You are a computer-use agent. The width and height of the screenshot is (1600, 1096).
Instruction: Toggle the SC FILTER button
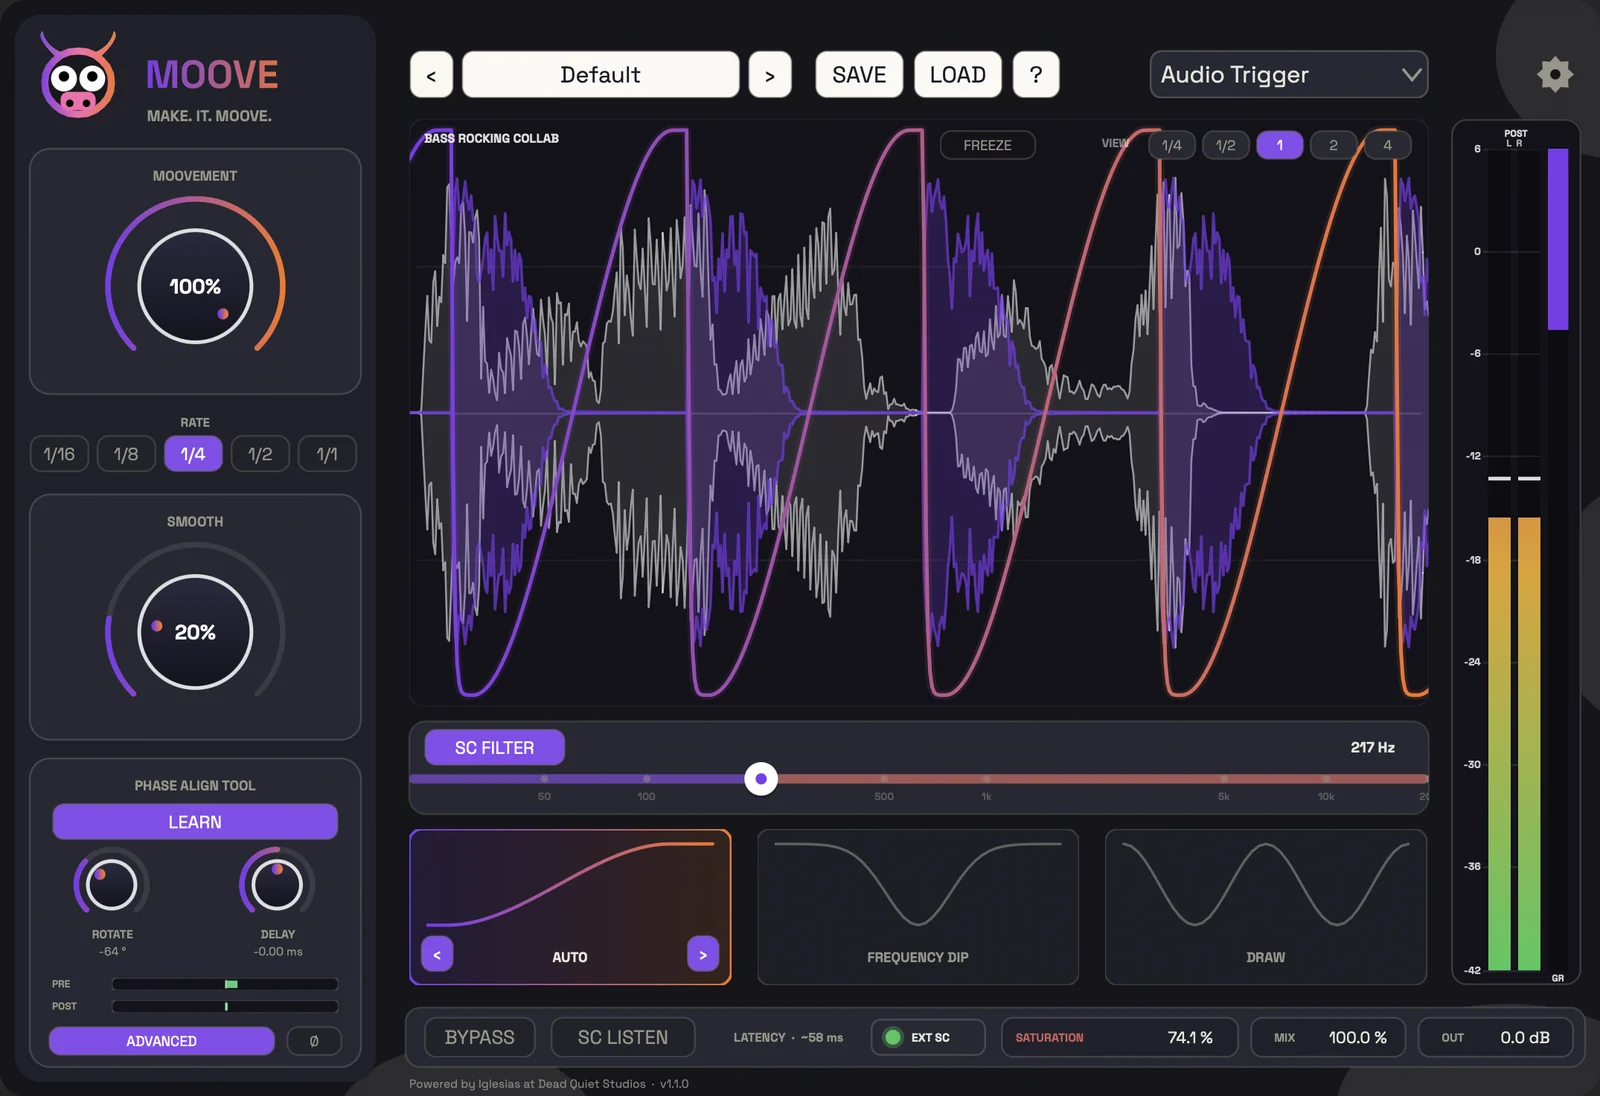click(x=494, y=748)
